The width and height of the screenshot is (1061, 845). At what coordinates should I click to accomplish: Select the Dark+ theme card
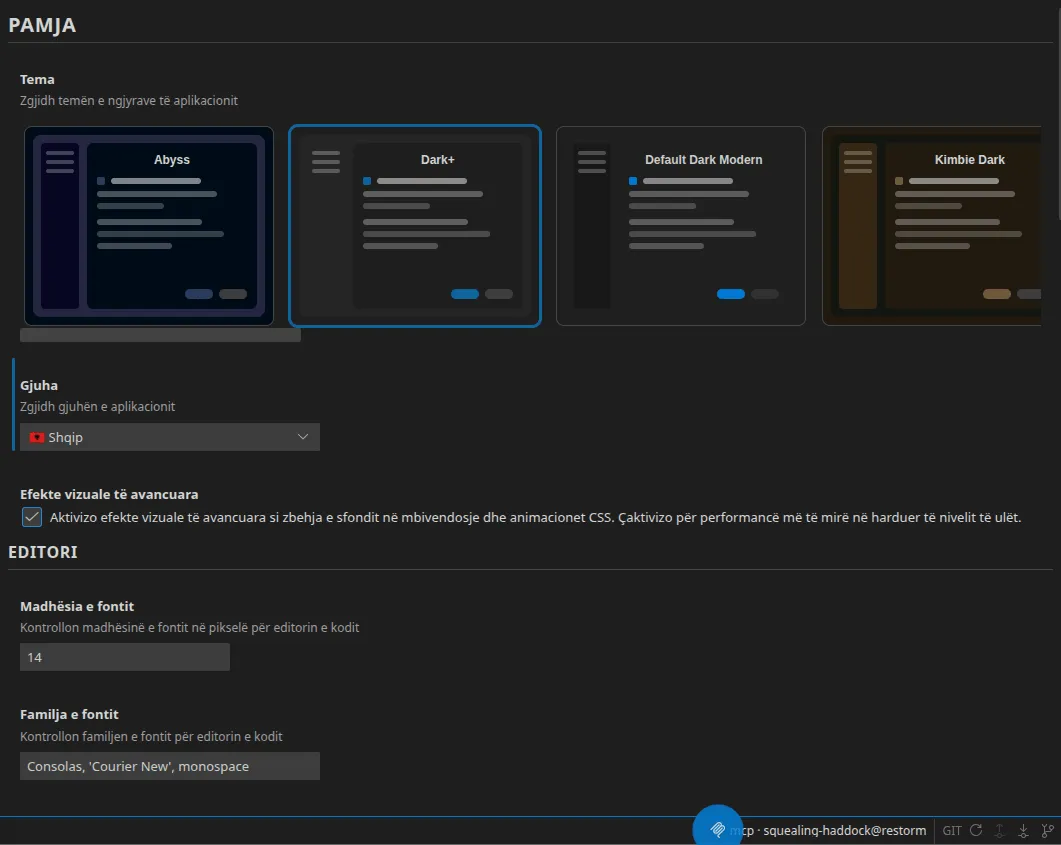point(415,225)
